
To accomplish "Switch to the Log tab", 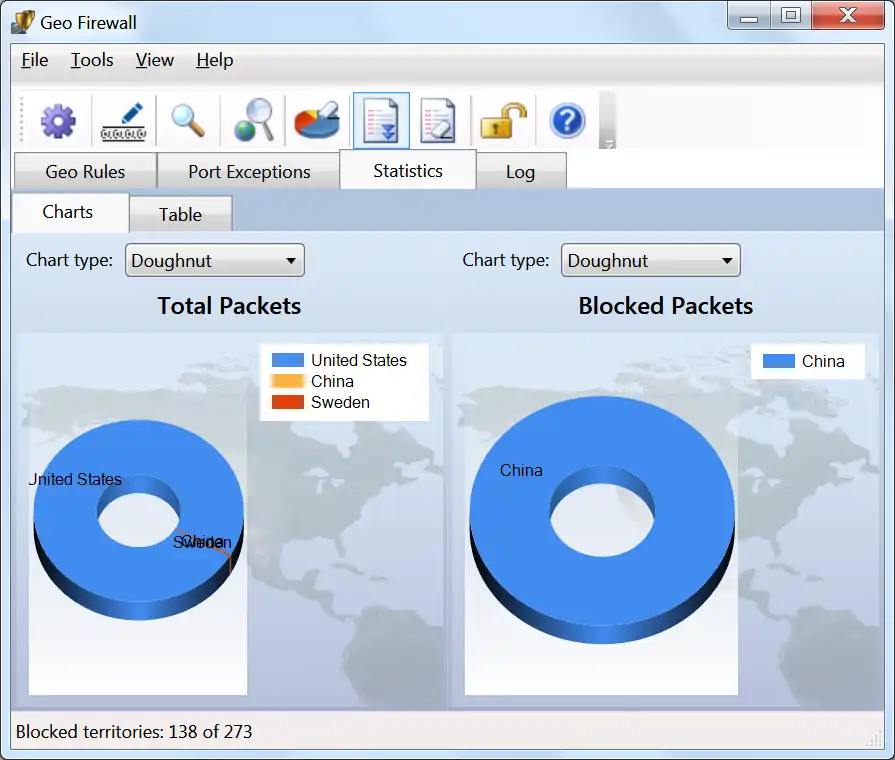I will coord(521,171).
